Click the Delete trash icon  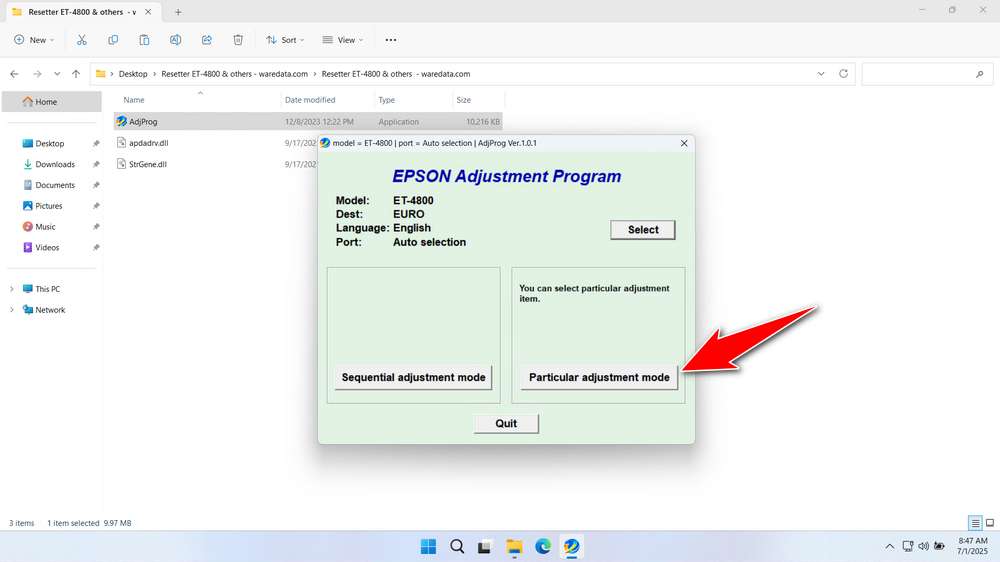click(x=238, y=40)
